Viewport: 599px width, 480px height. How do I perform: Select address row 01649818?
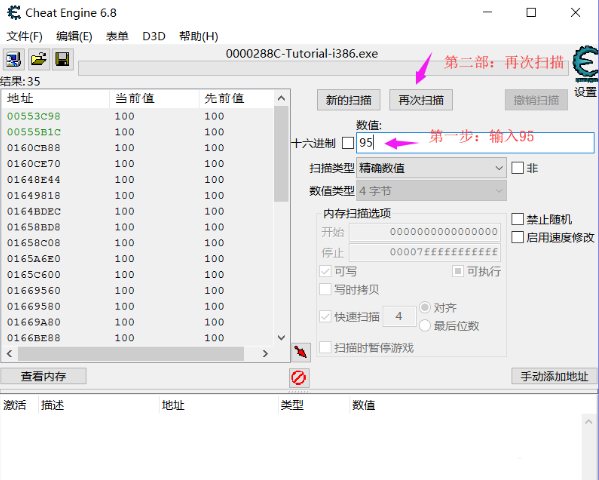[138, 195]
